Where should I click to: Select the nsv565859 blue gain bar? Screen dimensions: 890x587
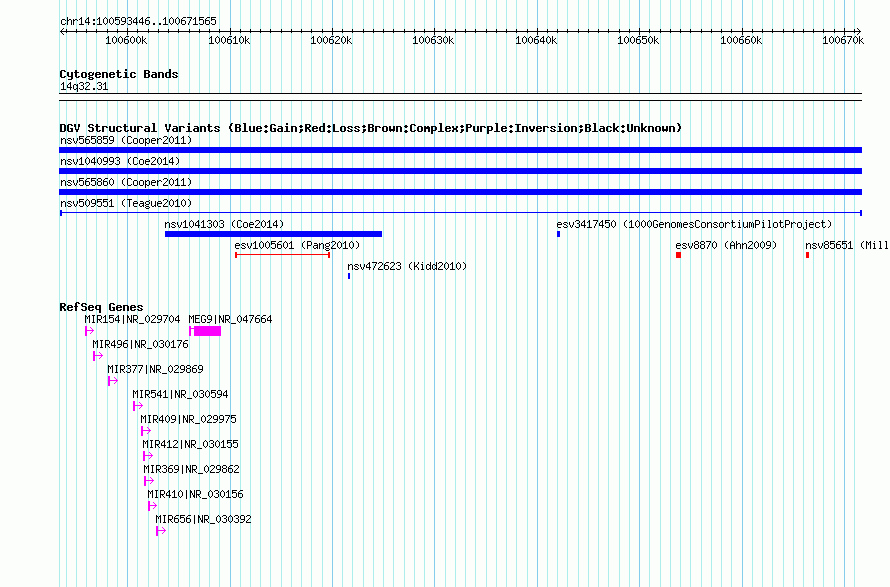460,150
